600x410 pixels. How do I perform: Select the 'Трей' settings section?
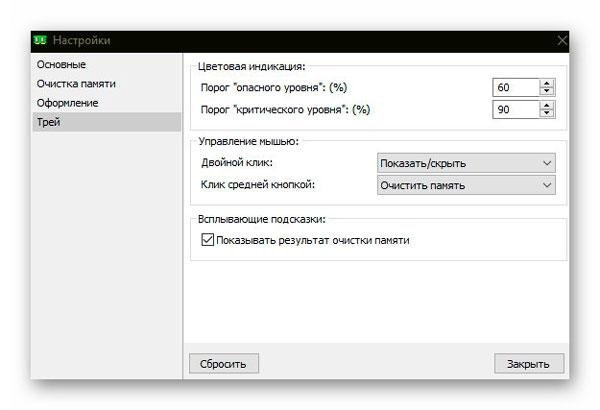(107, 122)
